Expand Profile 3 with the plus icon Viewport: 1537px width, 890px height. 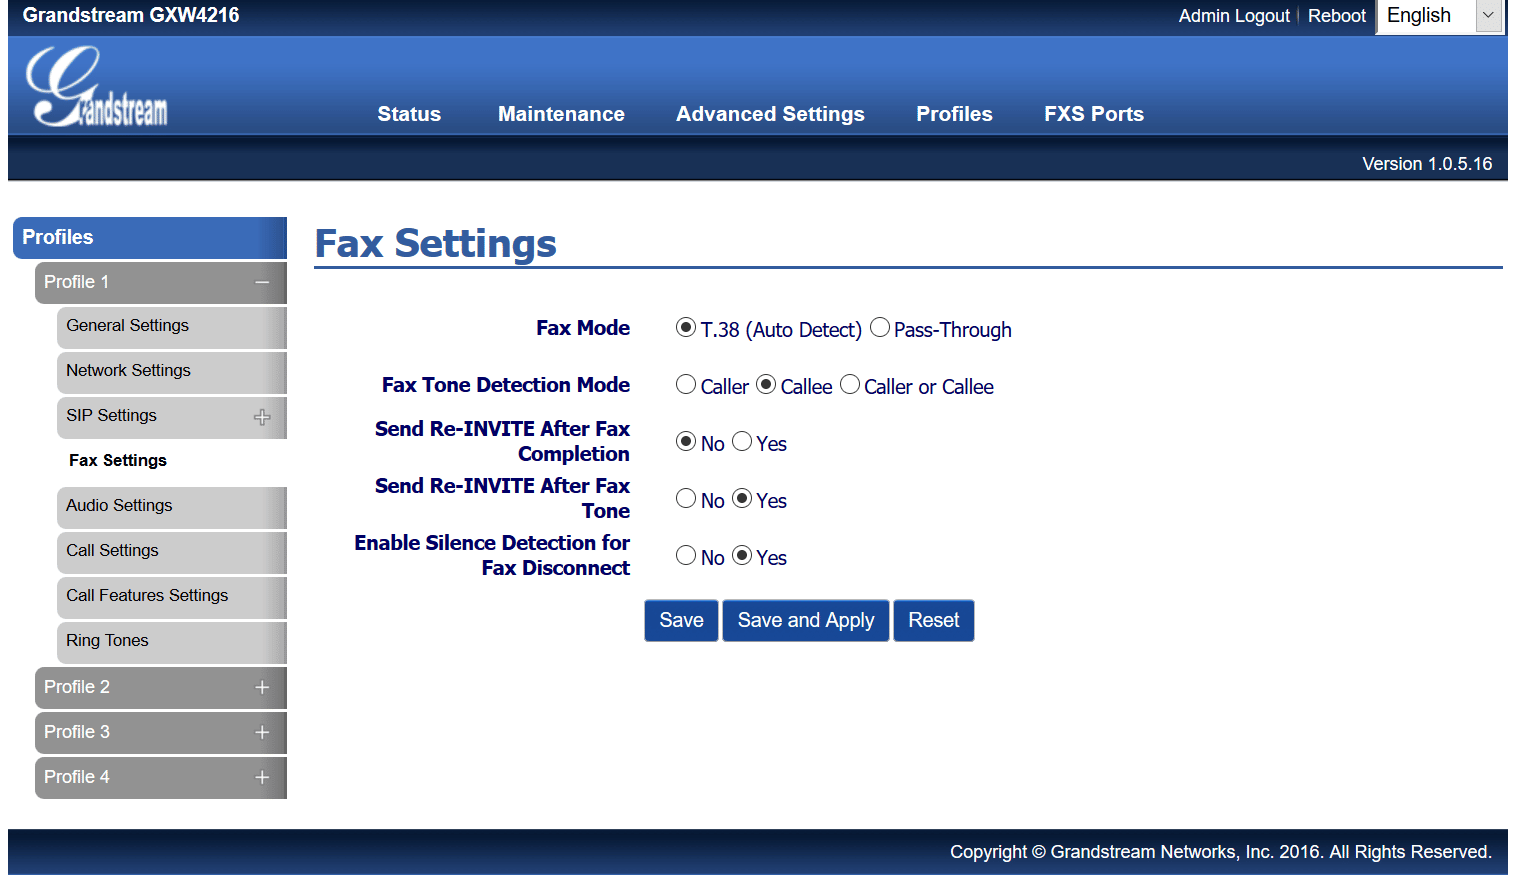(x=262, y=733)
